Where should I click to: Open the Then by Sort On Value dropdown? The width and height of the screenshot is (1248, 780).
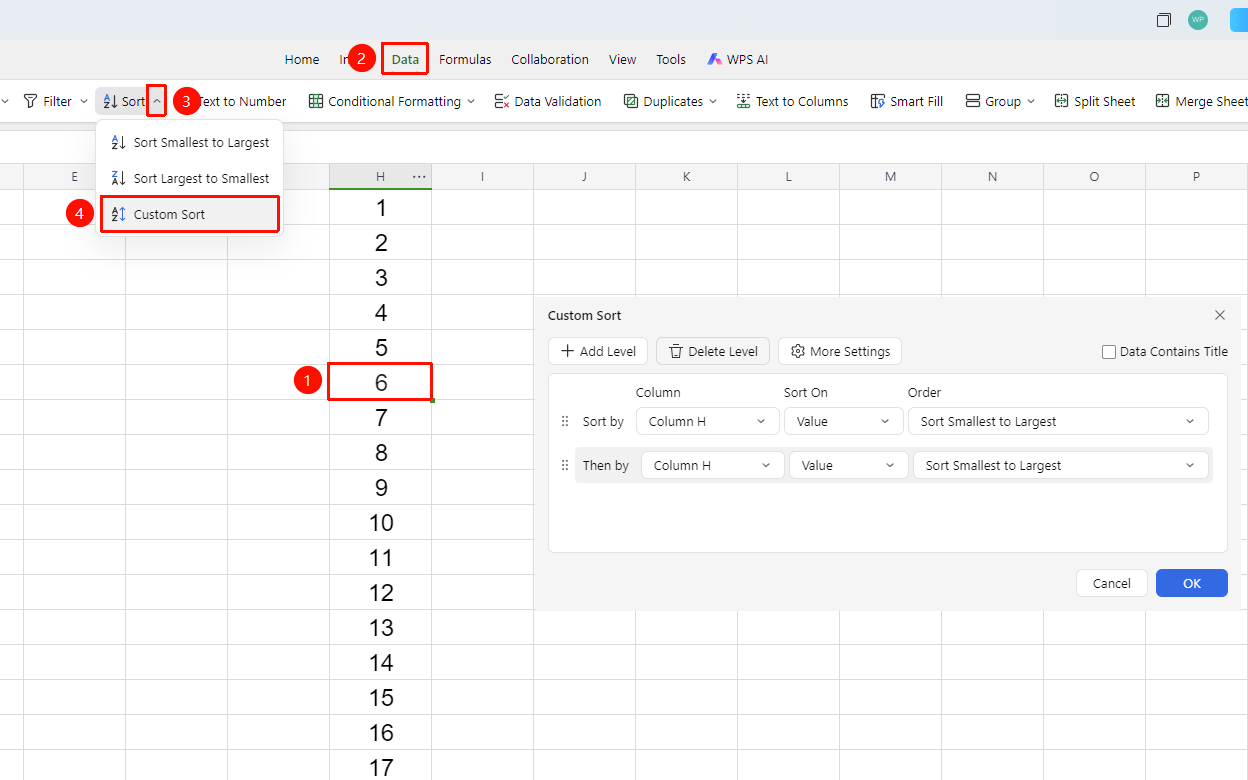click(x=847, y=465)
